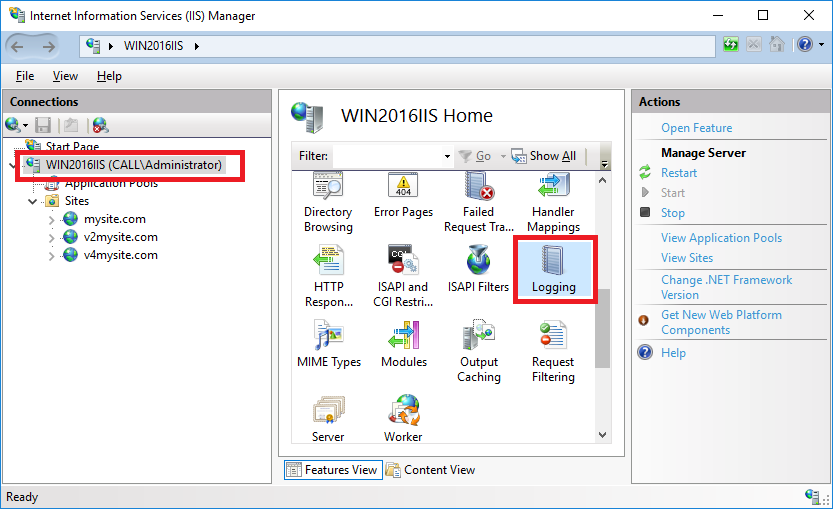The height and width of the screenshot is (509, 833).
Task: Click View Sites link
Action: [687, 258]
